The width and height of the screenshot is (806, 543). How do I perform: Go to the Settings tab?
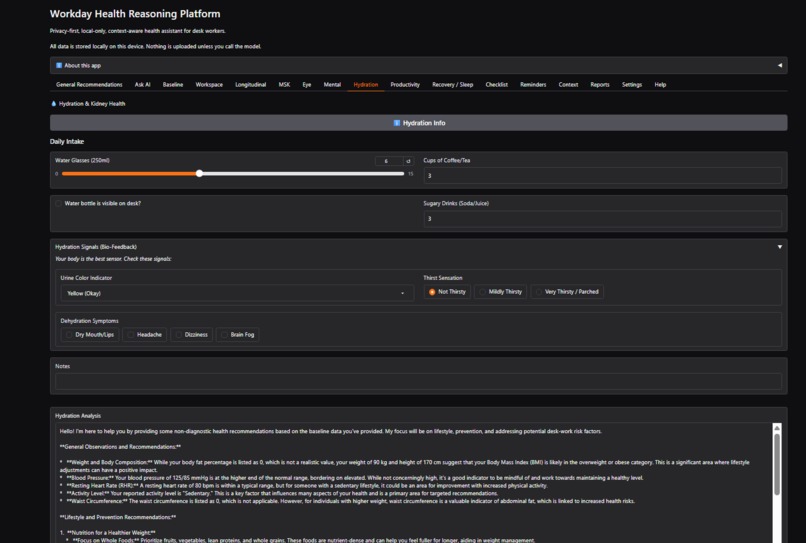pos(632,84)
